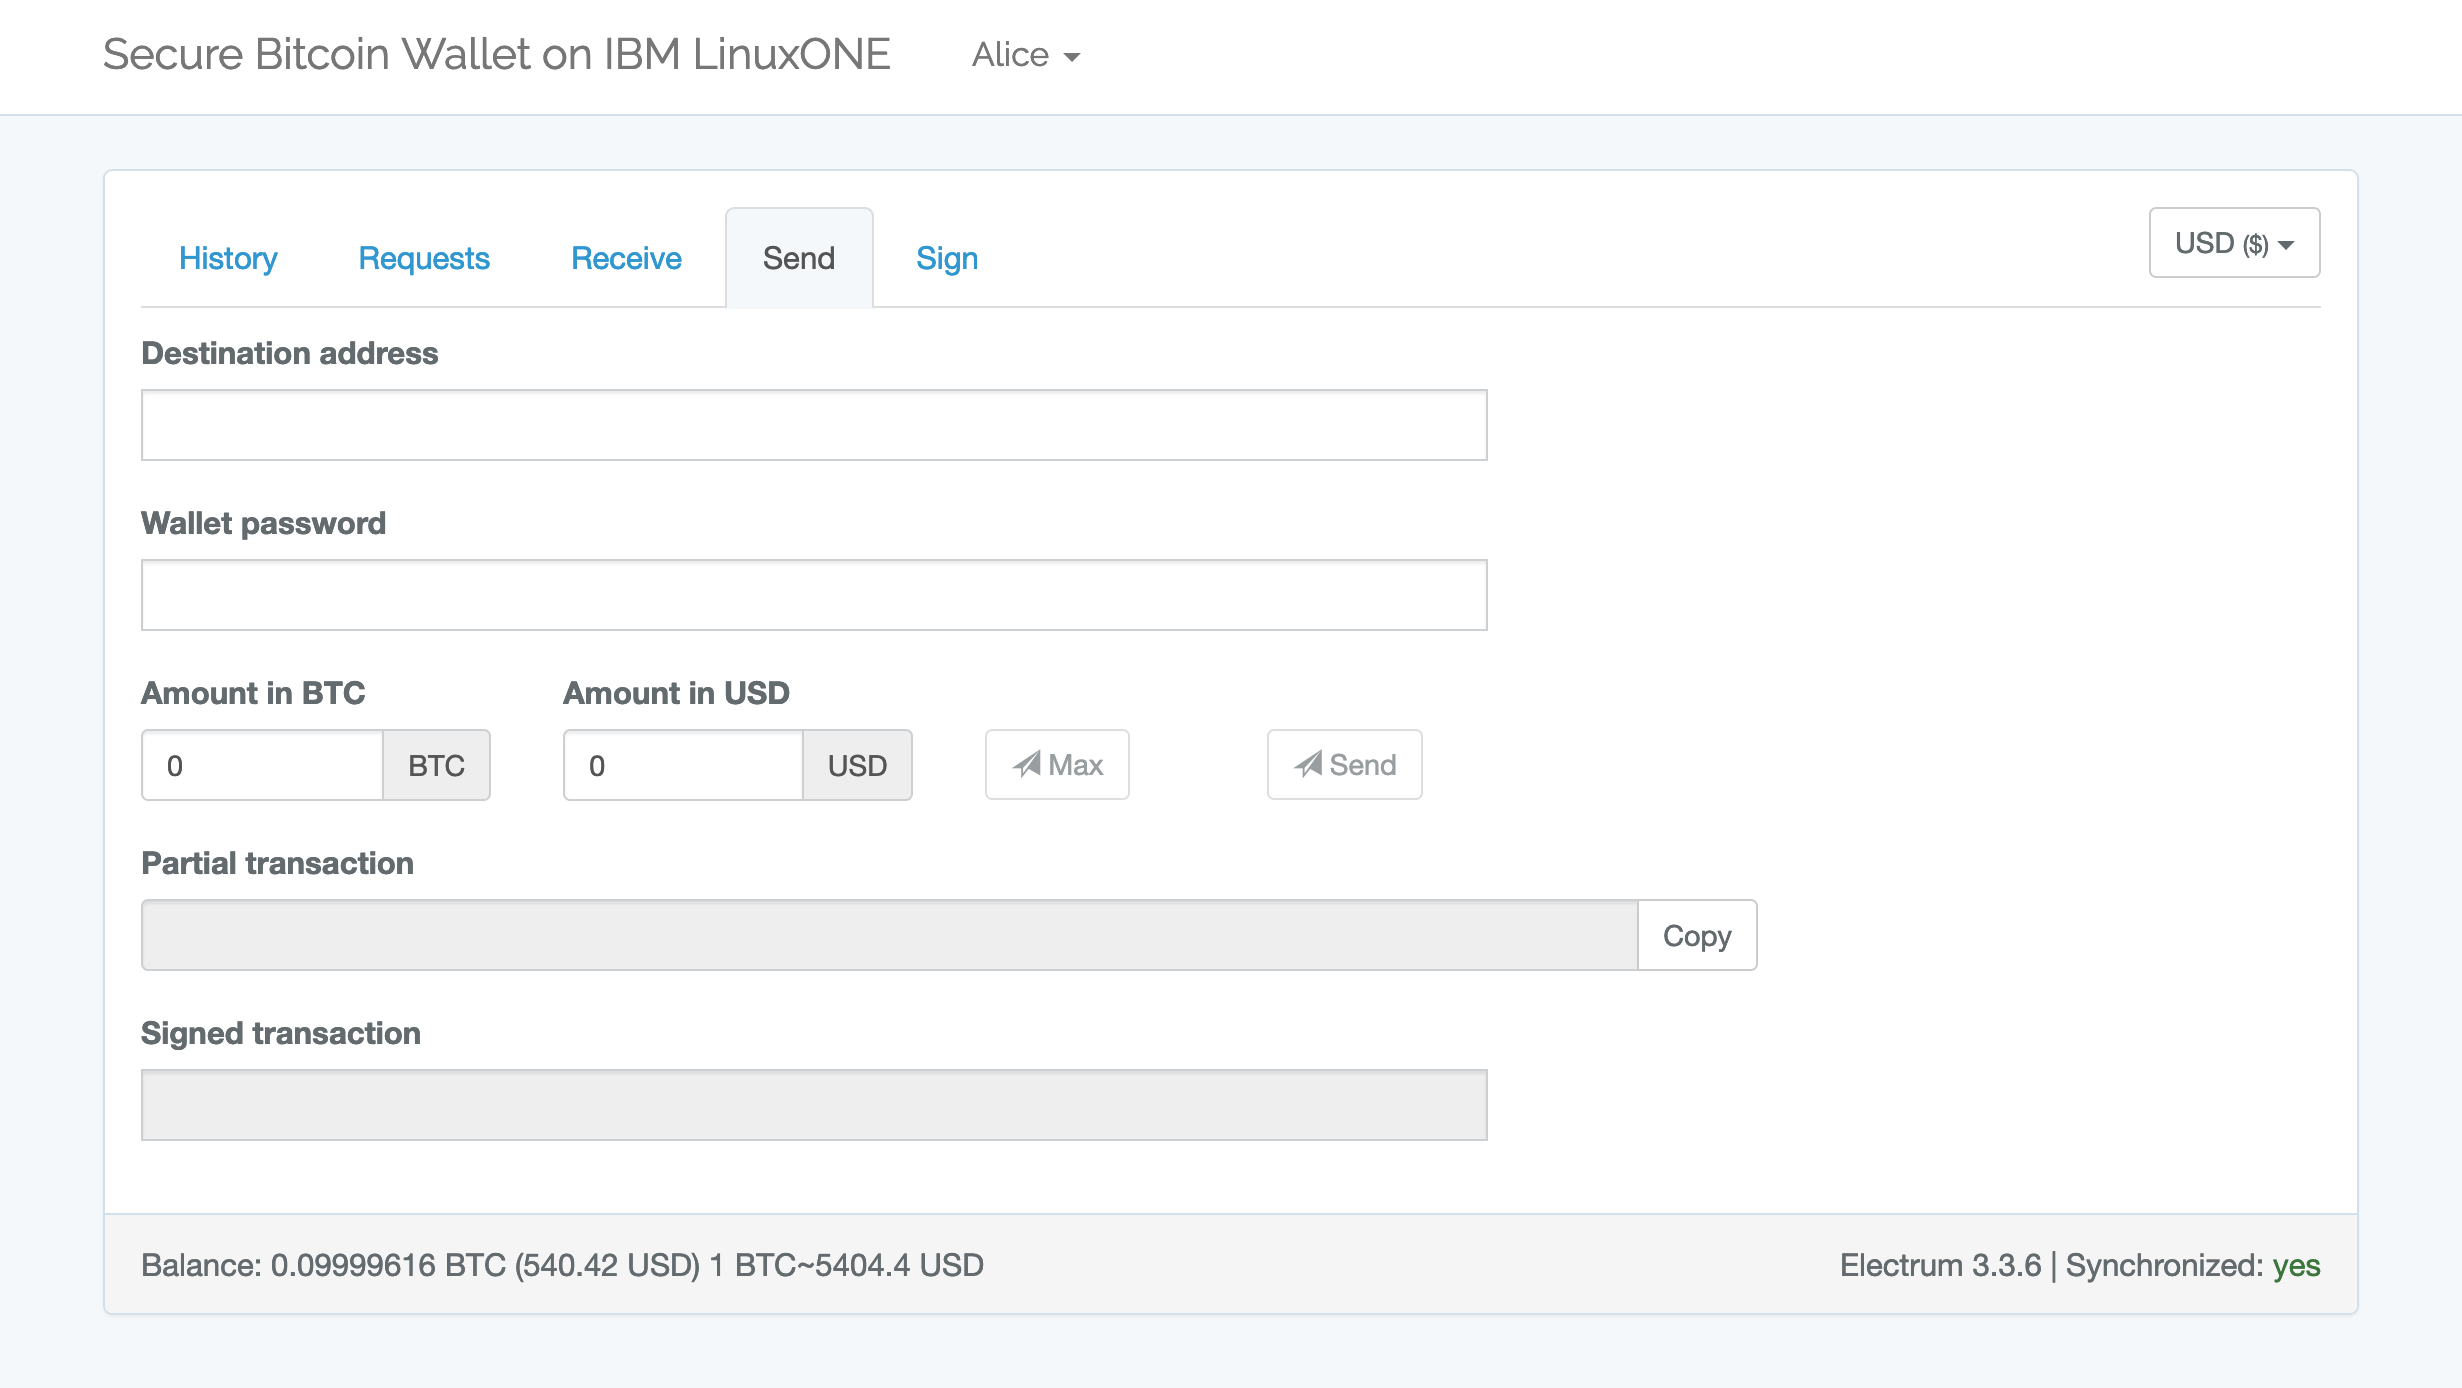Click the active Send tab
Screen dimensions: 2462x1388
tap(798, 258)
